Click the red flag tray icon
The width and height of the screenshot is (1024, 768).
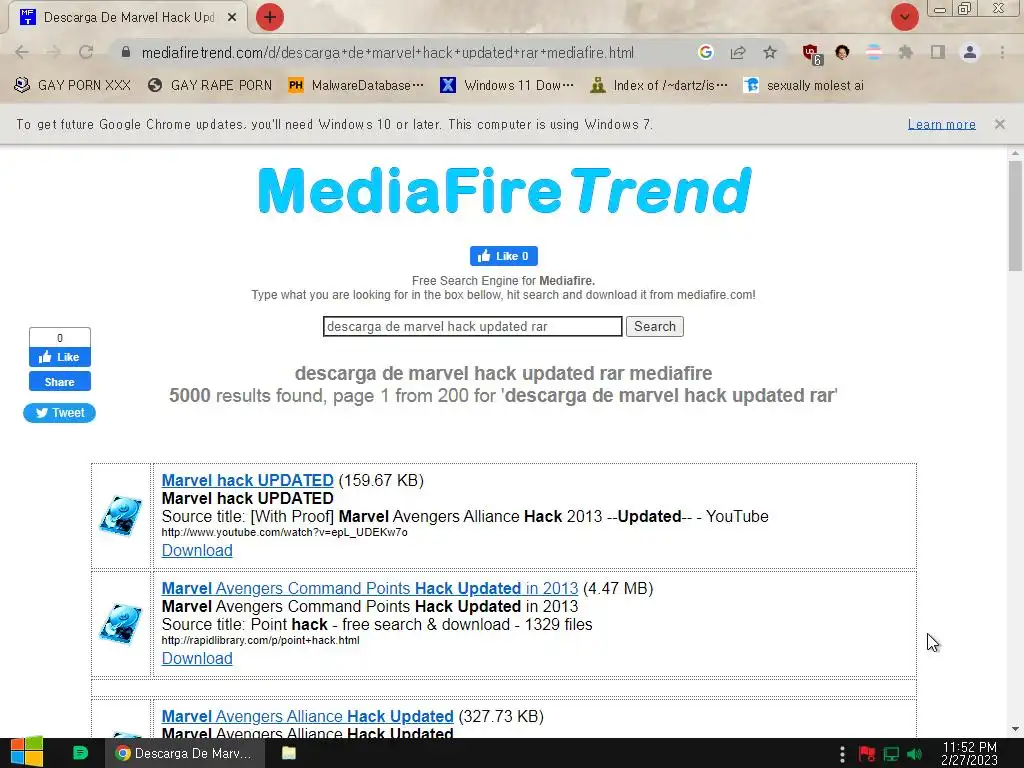tap(867, 754)
